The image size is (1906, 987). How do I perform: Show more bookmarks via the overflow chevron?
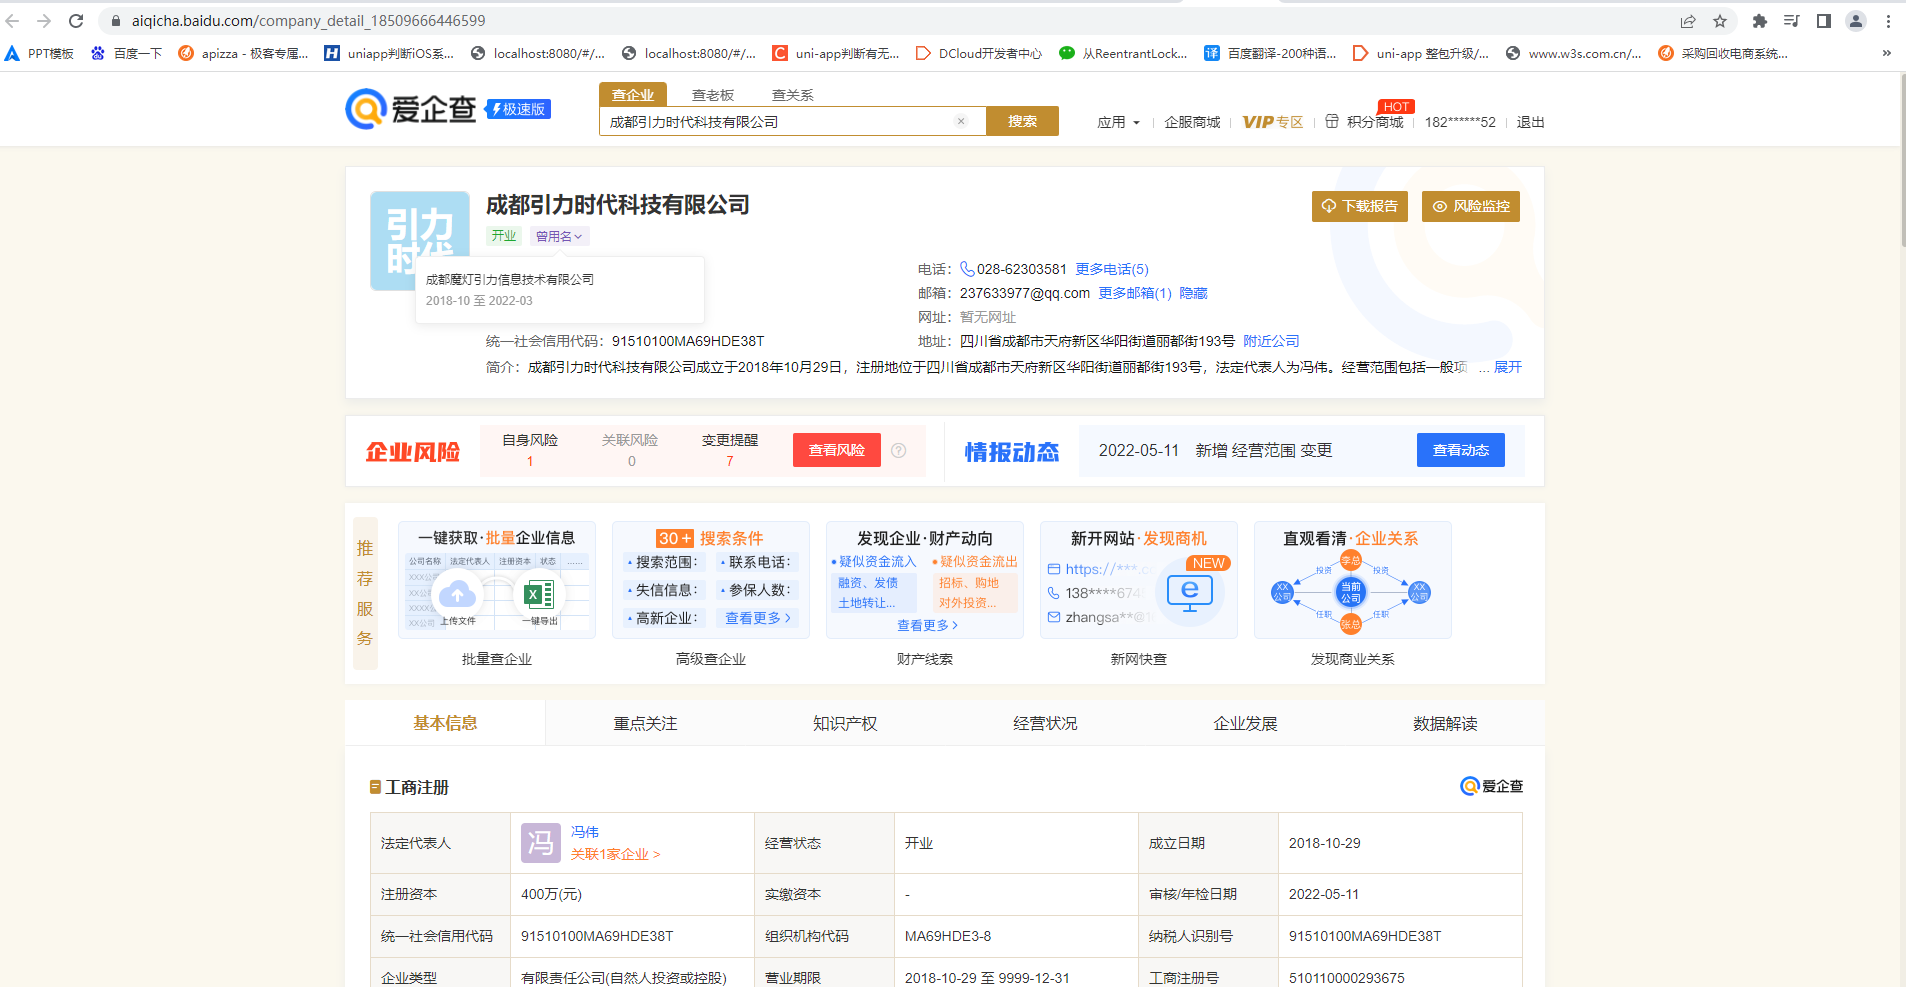(1886, 53)
